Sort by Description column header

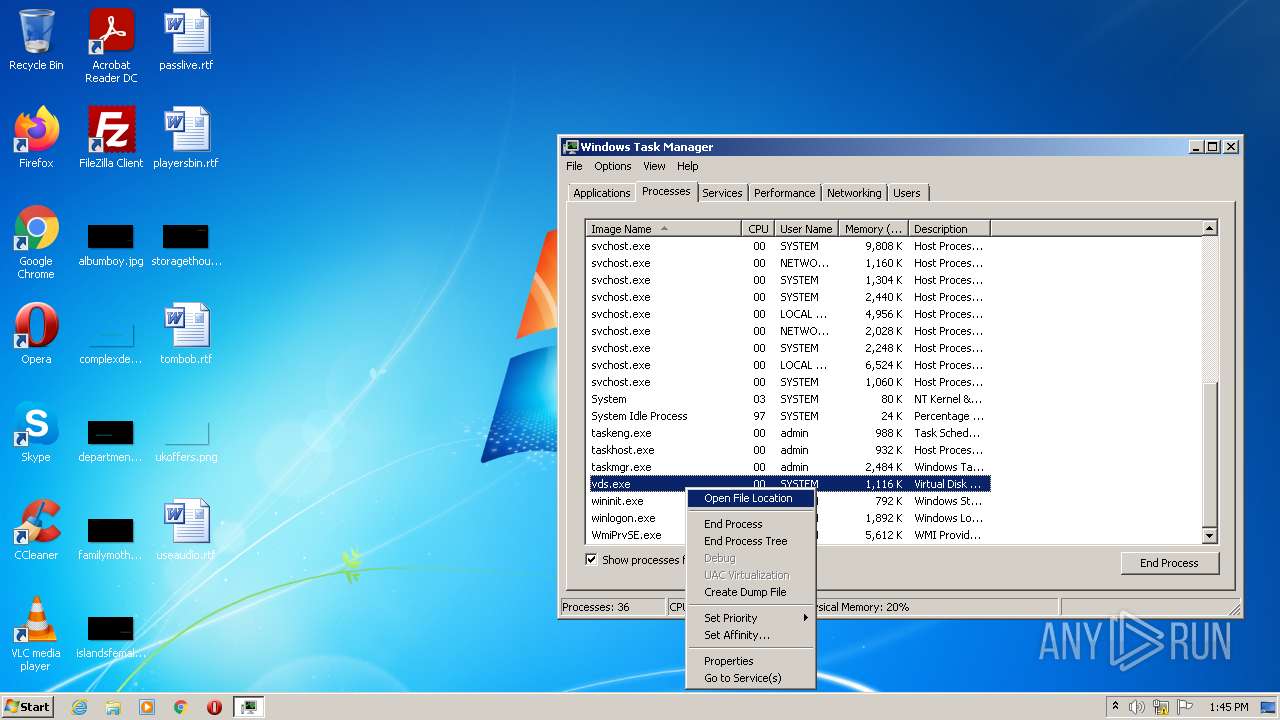(x=949, y=229)
